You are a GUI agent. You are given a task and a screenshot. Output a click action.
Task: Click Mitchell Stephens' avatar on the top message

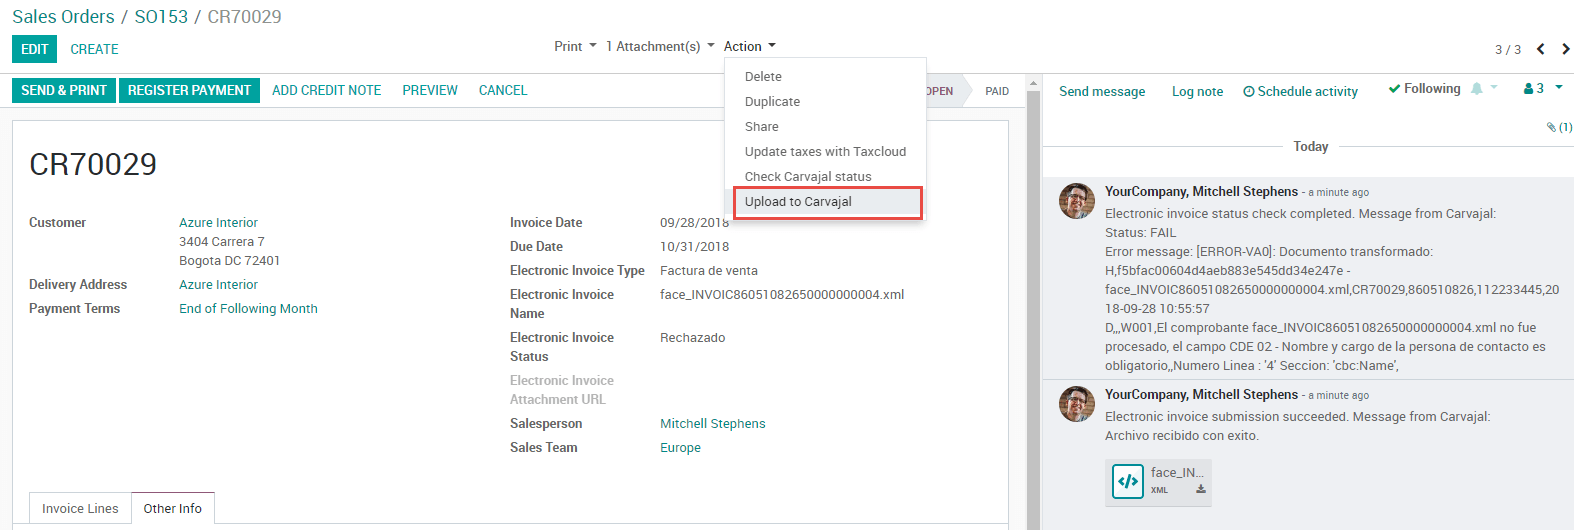[x=1077, y=201]
